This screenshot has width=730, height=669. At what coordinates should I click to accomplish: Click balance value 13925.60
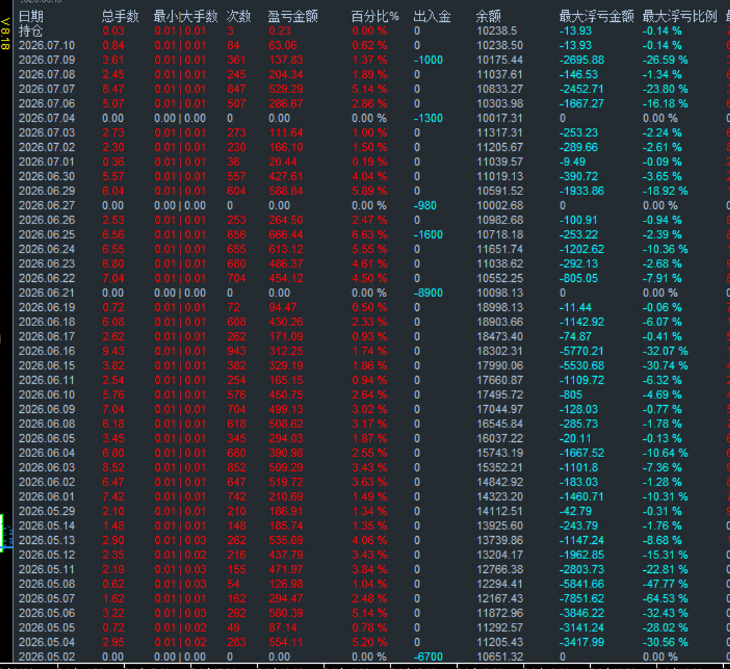pos(500,526)
